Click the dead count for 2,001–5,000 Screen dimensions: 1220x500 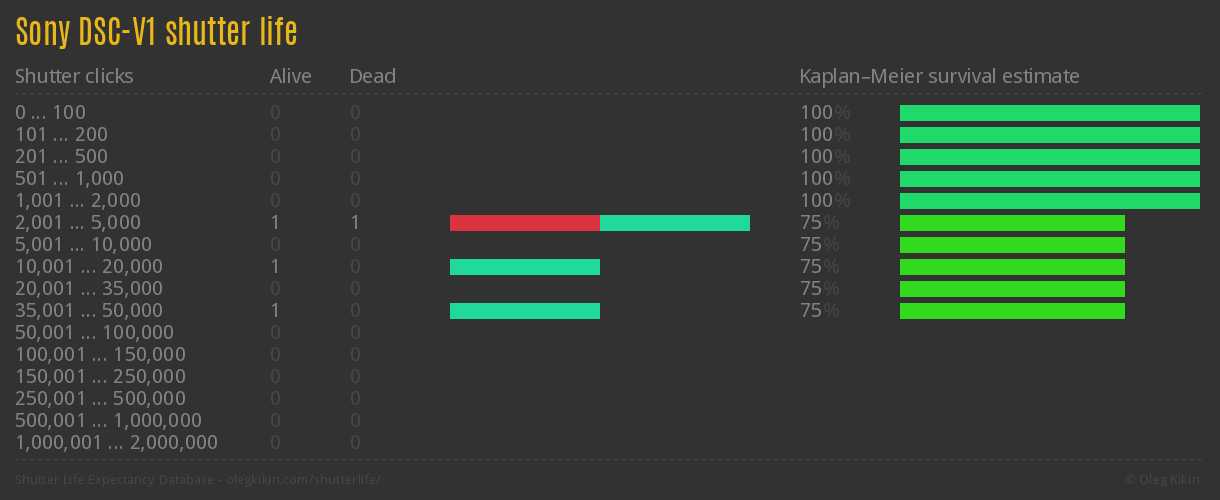355,223
